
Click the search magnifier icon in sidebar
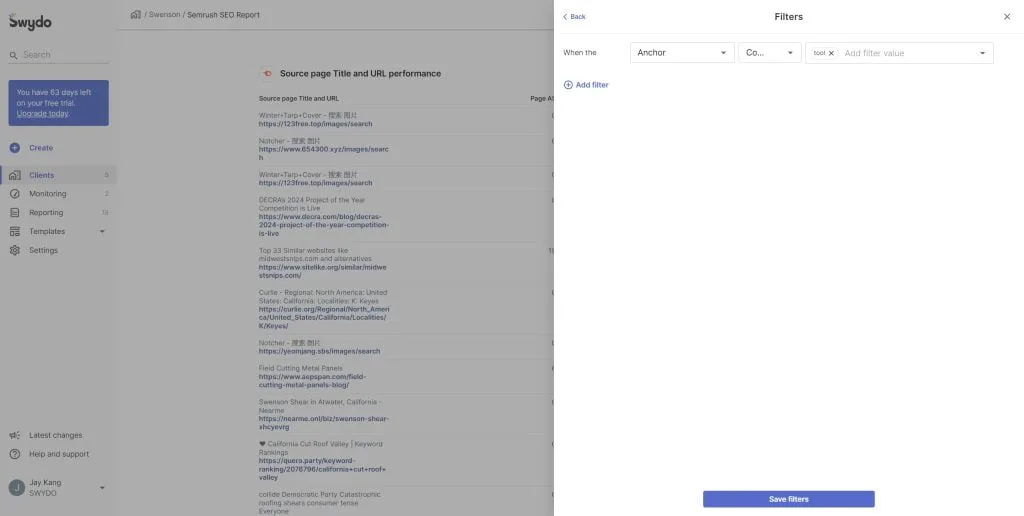click(x=14, y=56)
